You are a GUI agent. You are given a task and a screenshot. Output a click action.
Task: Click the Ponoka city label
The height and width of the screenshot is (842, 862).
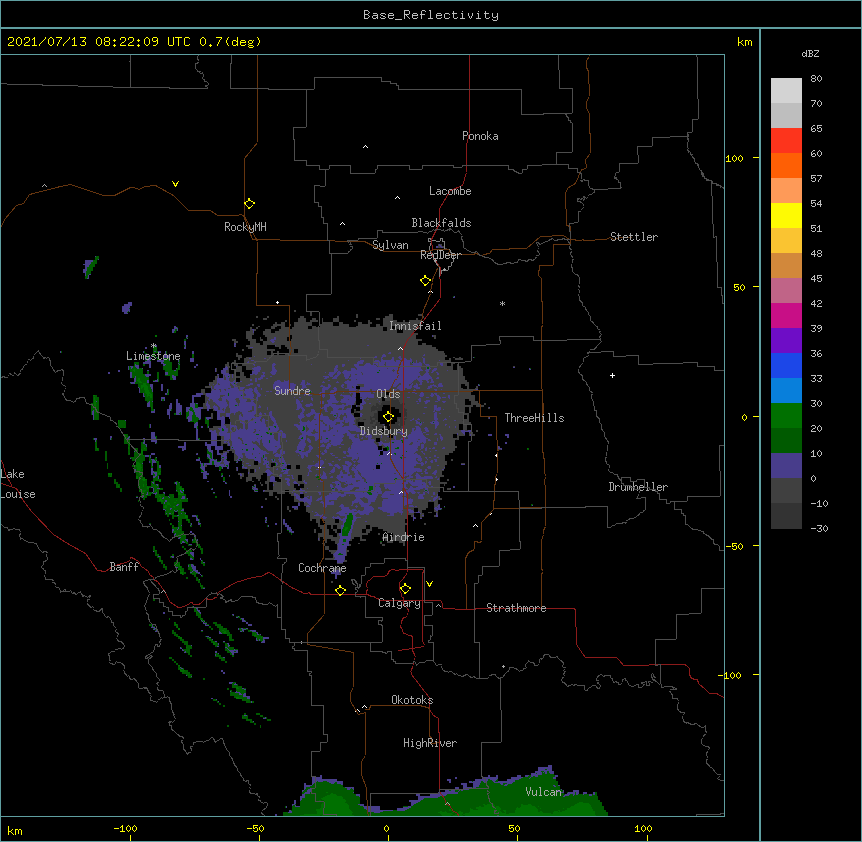[480, 136]
